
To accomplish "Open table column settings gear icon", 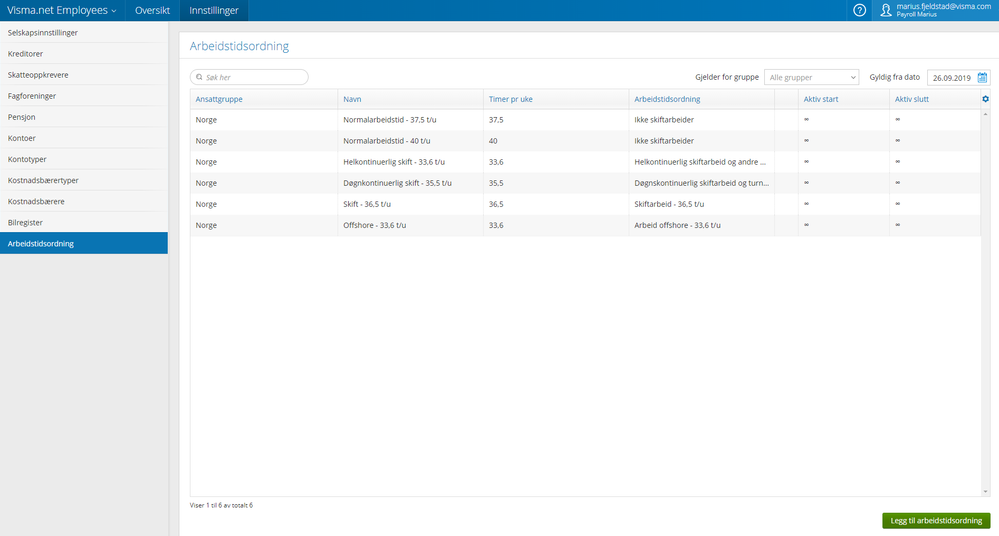I will pyautogui.click(x=985, y=99).
